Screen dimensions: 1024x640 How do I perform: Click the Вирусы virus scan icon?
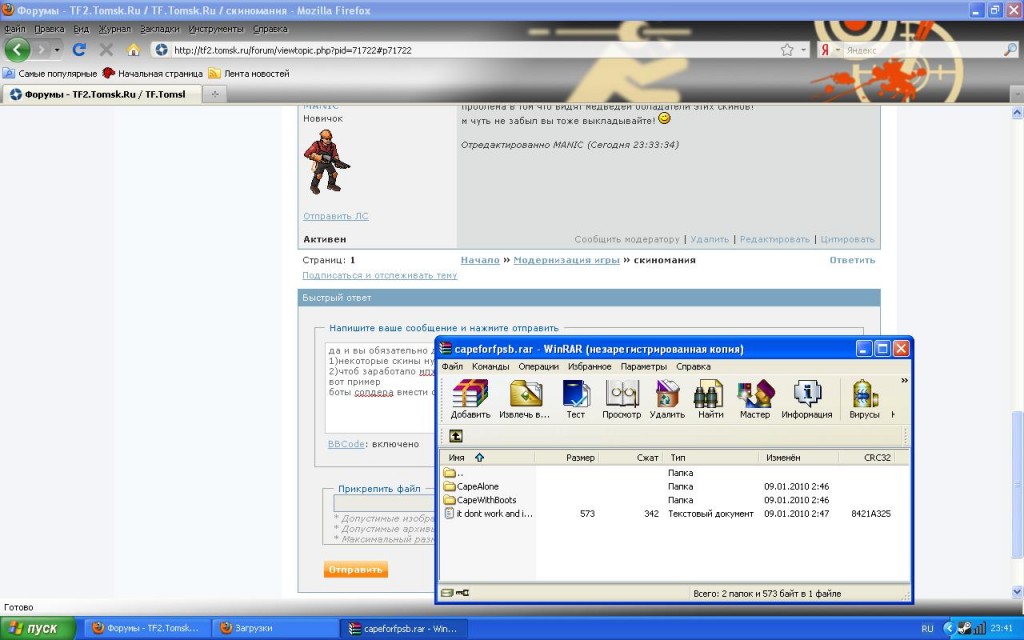coord(864,398)
